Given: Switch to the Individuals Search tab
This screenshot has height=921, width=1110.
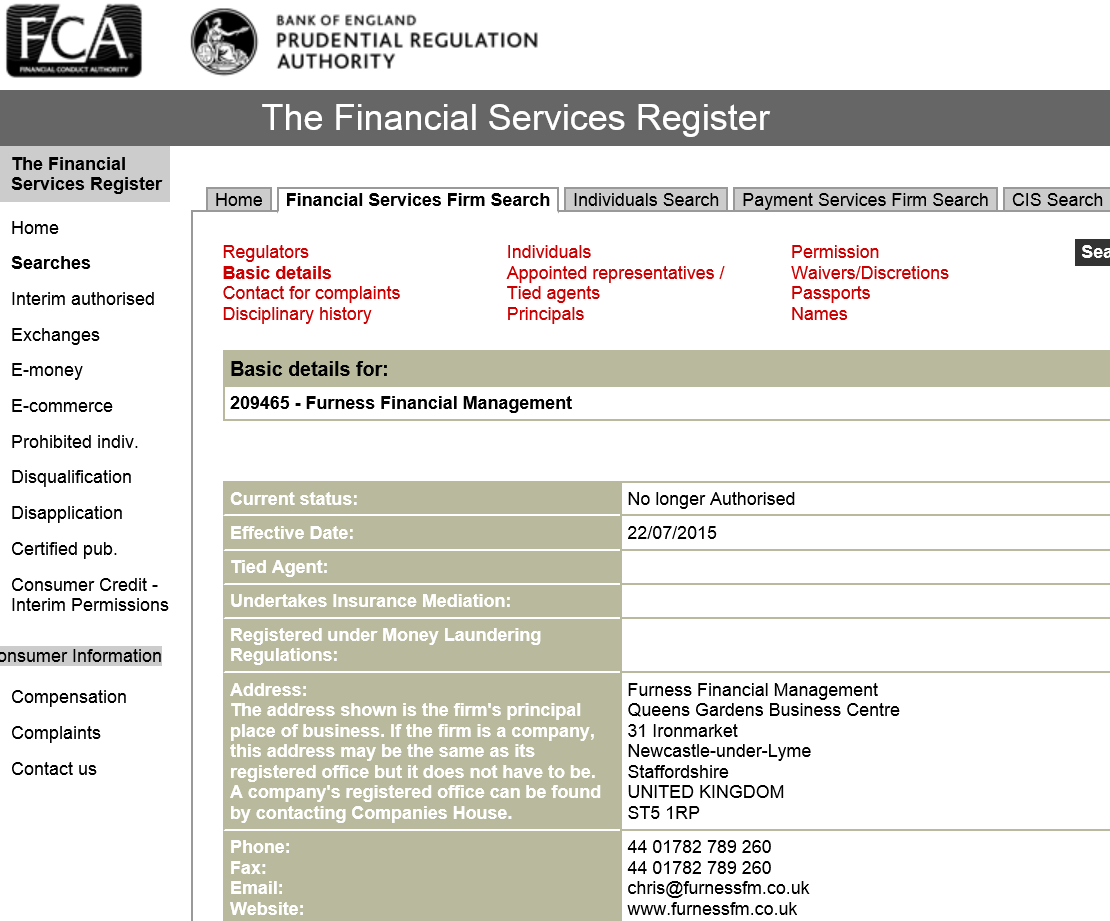Looking at the screenshot, I should click(646, 200).
